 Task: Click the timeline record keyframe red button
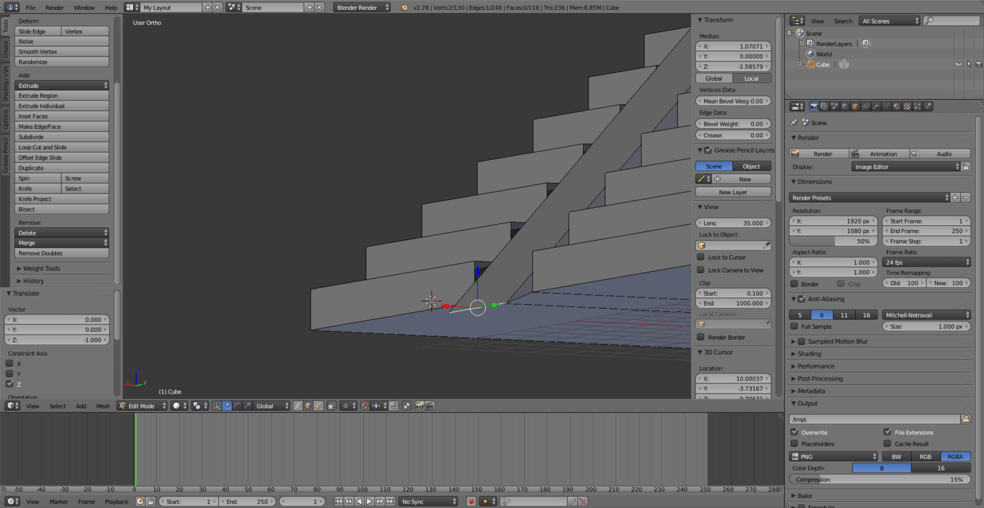pyautogui.click(x=471, y=501)
